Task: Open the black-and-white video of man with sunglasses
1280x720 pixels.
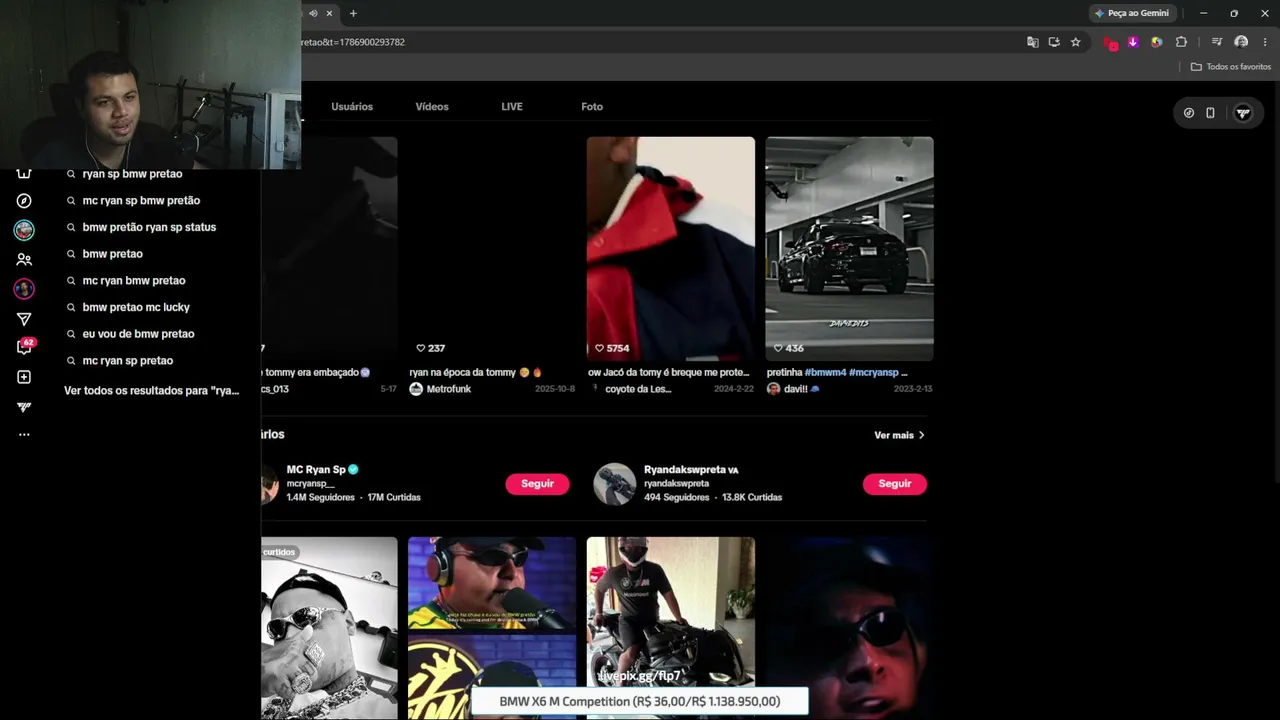Action: (x=329, y=628)
